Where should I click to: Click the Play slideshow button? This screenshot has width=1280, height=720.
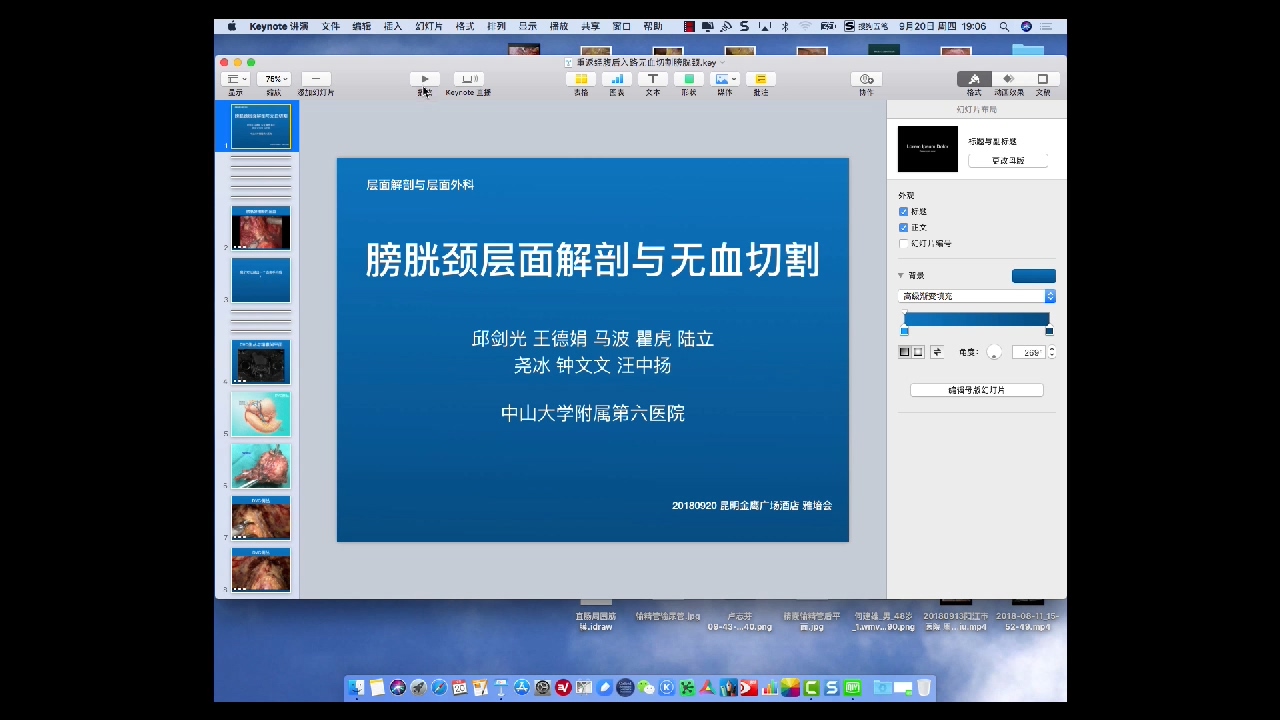pos(425,79)
